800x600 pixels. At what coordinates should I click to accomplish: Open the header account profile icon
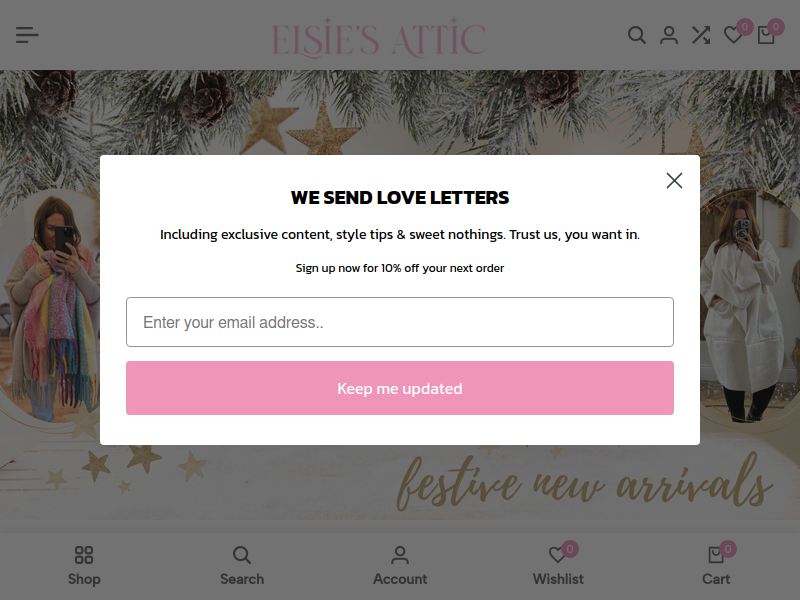coord(669,35)
